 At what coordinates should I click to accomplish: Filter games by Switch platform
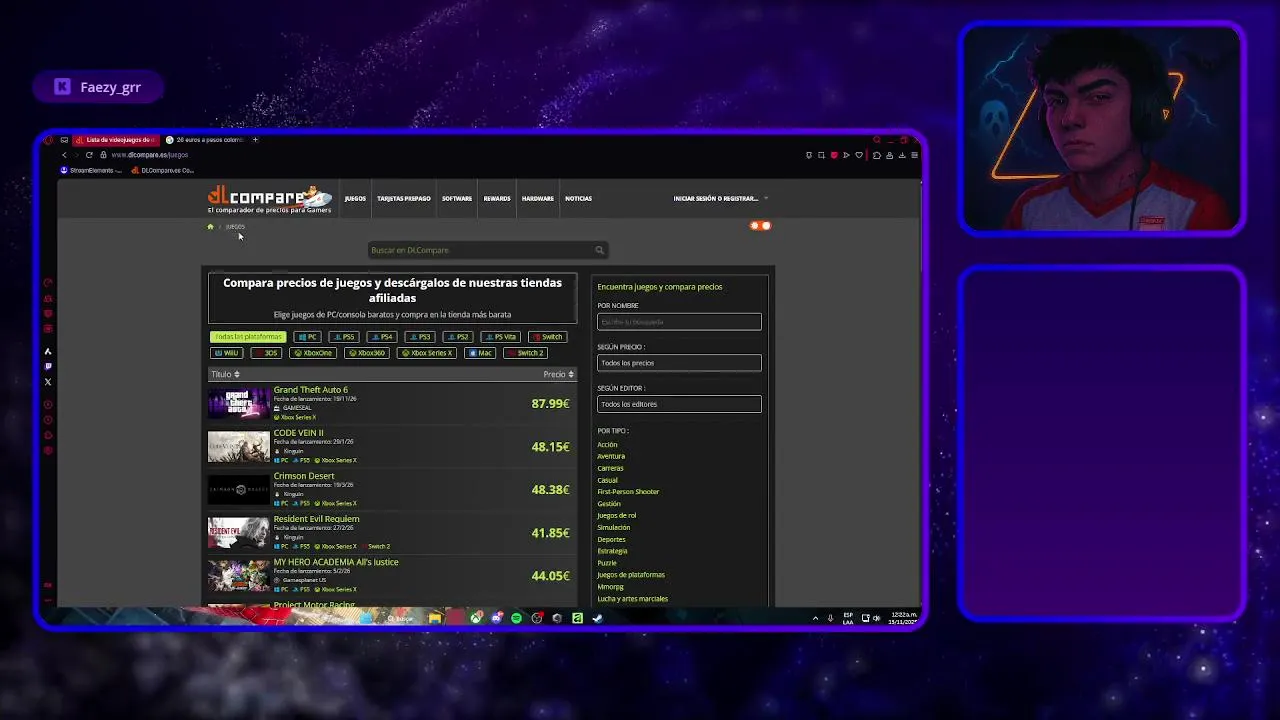click(x=548, y=337)
